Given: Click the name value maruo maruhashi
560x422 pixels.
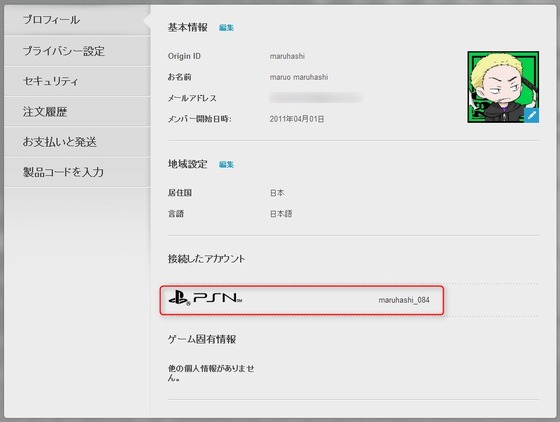Looking at the screenshot, I should tap(299, 77).
